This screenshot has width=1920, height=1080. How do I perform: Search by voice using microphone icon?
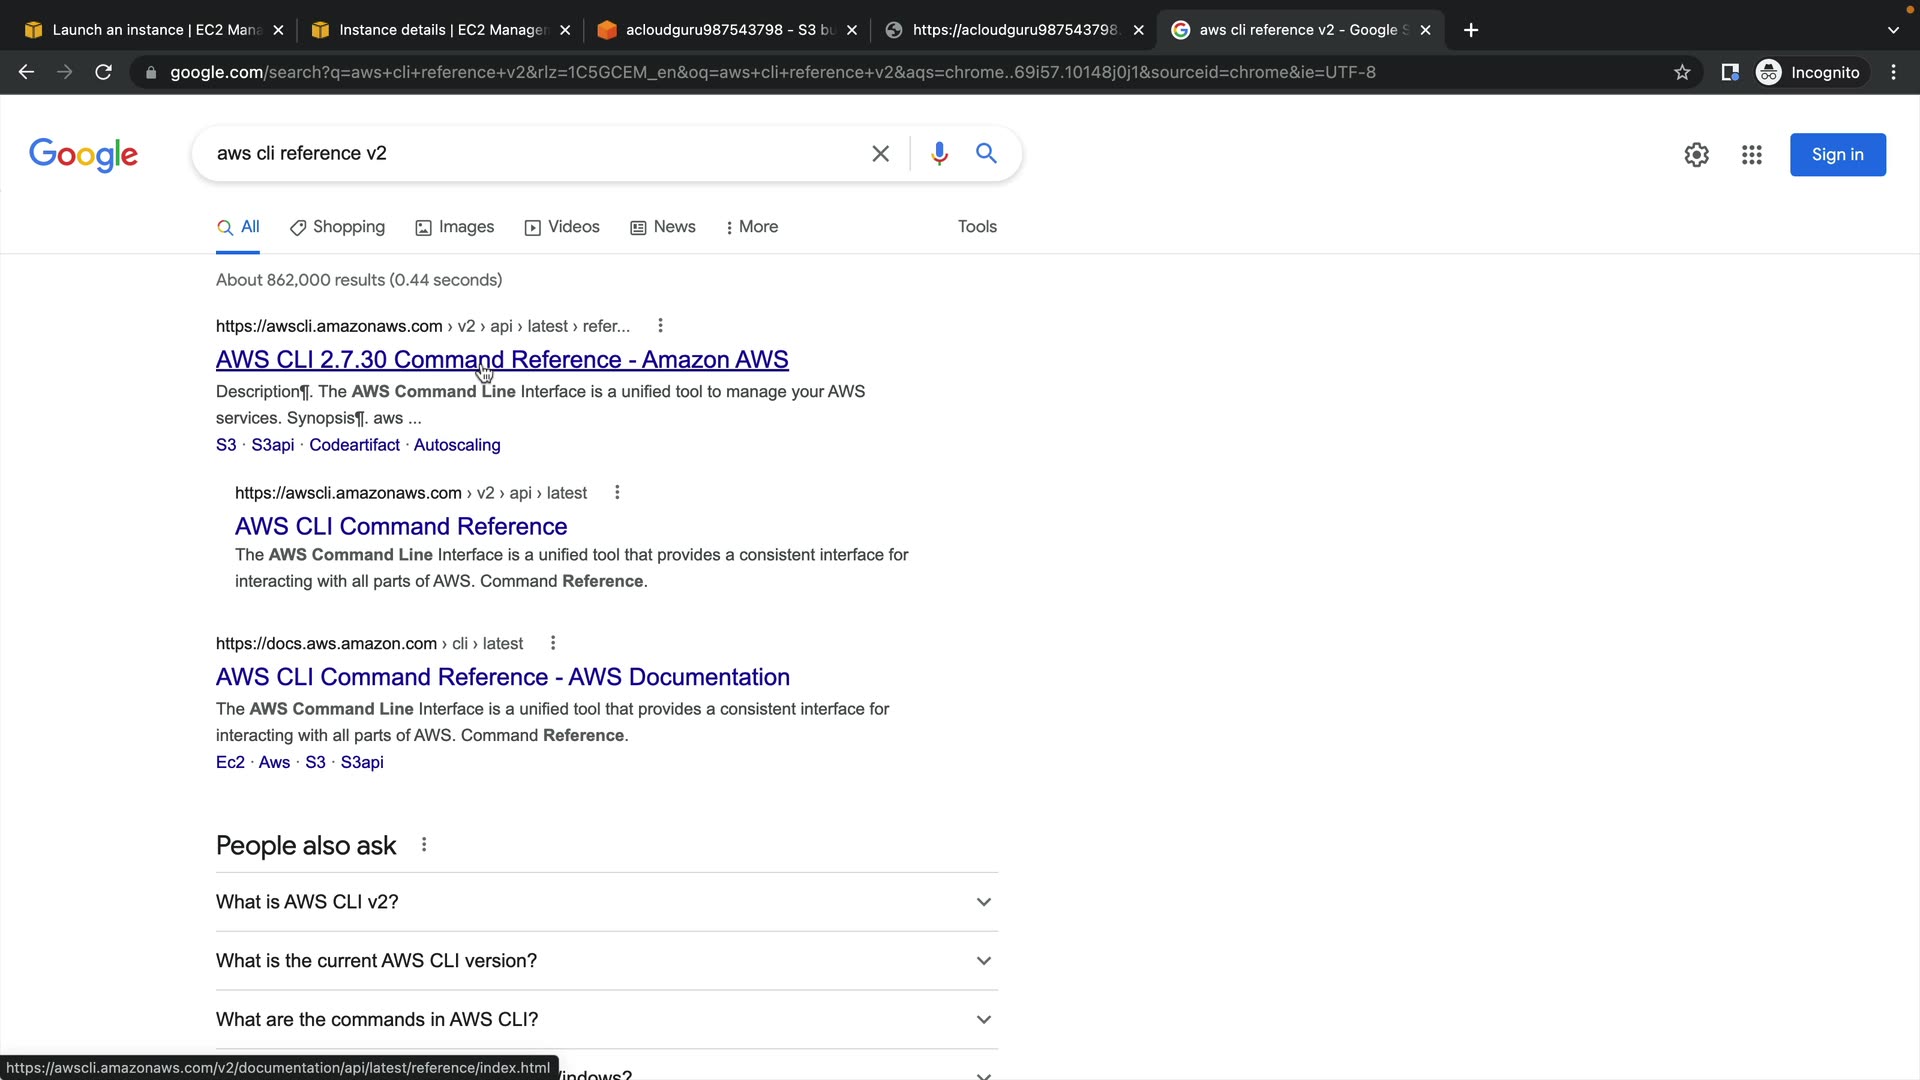pos(938,153)
